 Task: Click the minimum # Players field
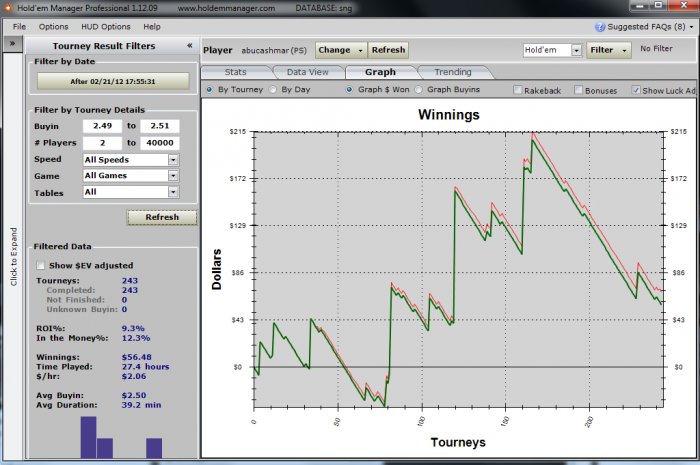102,143
